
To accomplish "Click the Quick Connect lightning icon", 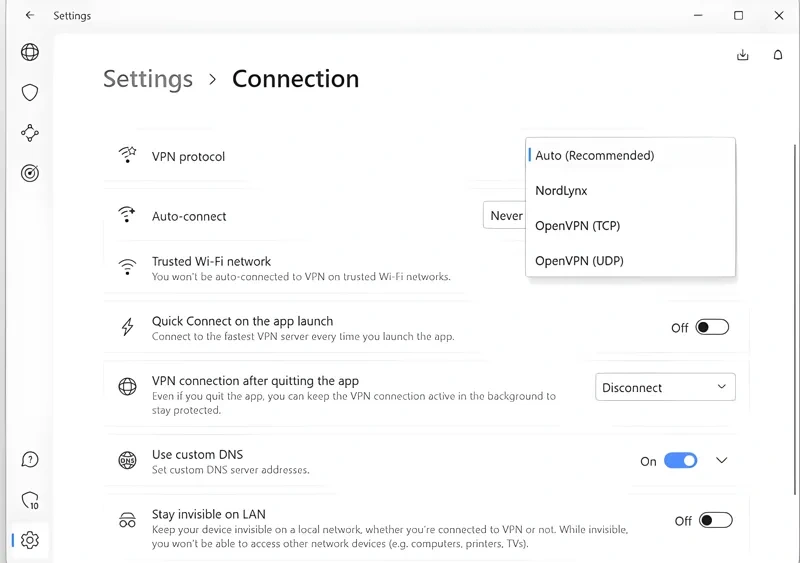I will click(x=127, y=327).
